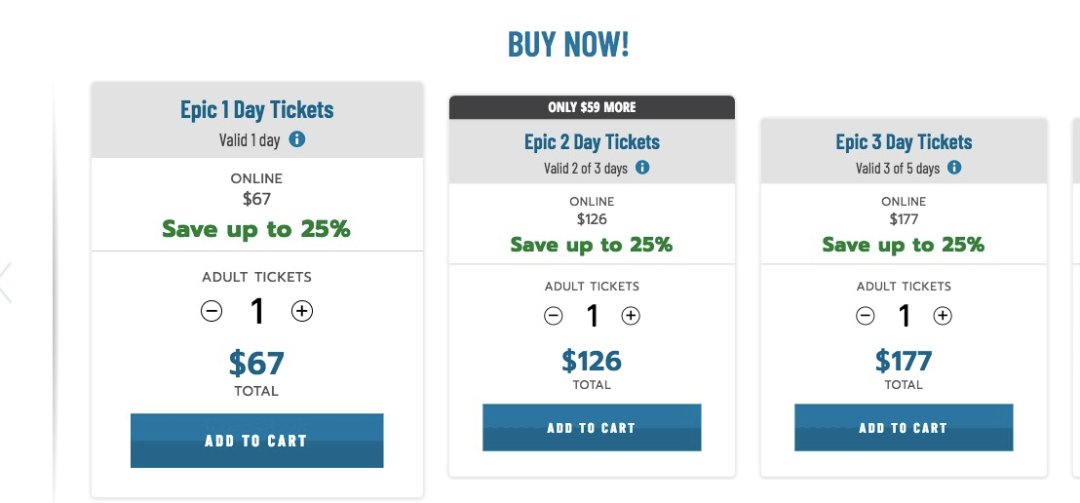Click the Epic 1 Day quantity number field
1080x503 pixels.
click(x=257, y=312)
